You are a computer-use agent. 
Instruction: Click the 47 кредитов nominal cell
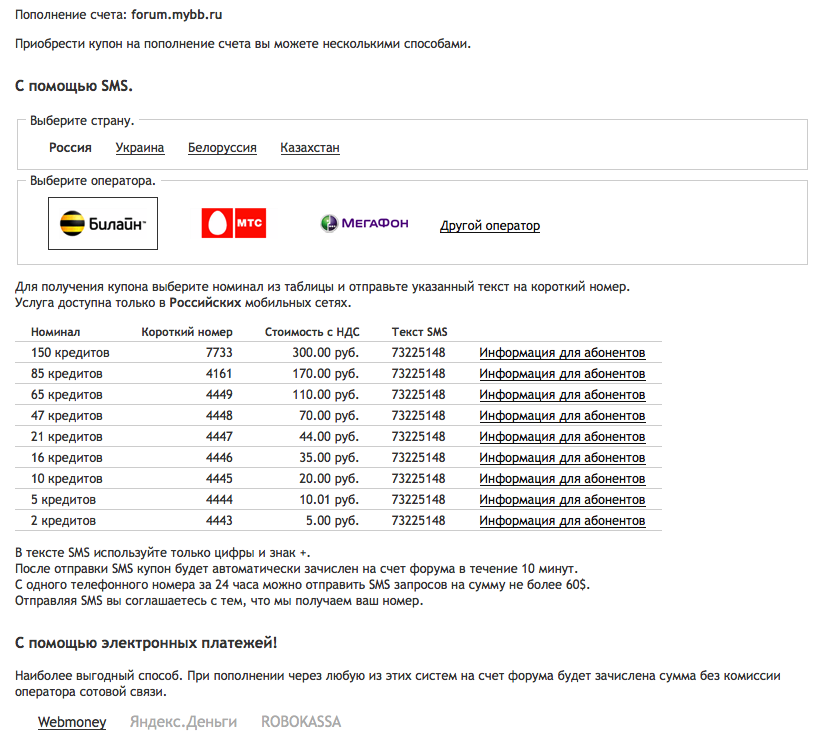67,416
